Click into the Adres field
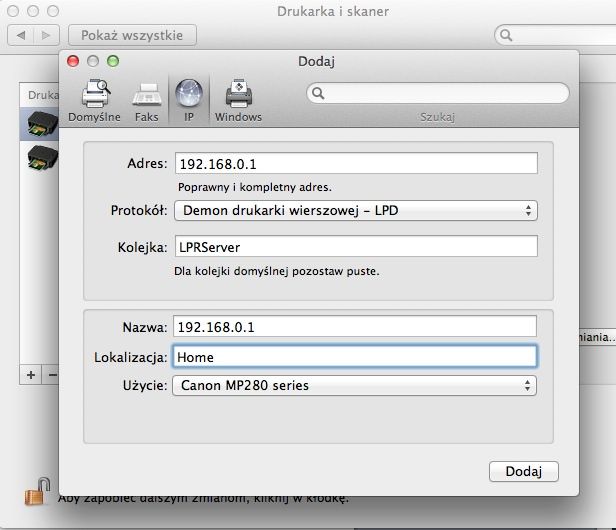 tap(356, 163)
